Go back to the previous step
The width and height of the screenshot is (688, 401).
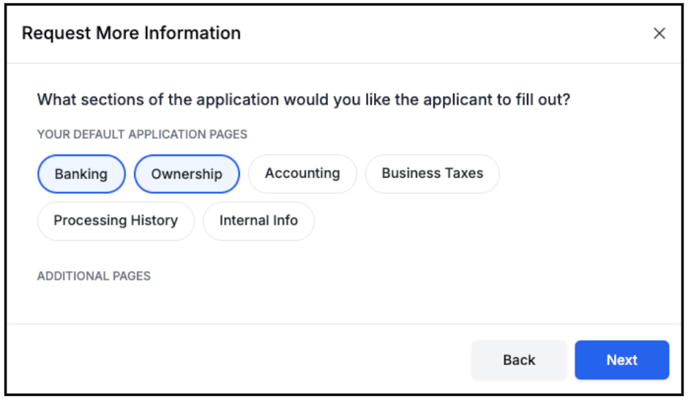point(519,360)
